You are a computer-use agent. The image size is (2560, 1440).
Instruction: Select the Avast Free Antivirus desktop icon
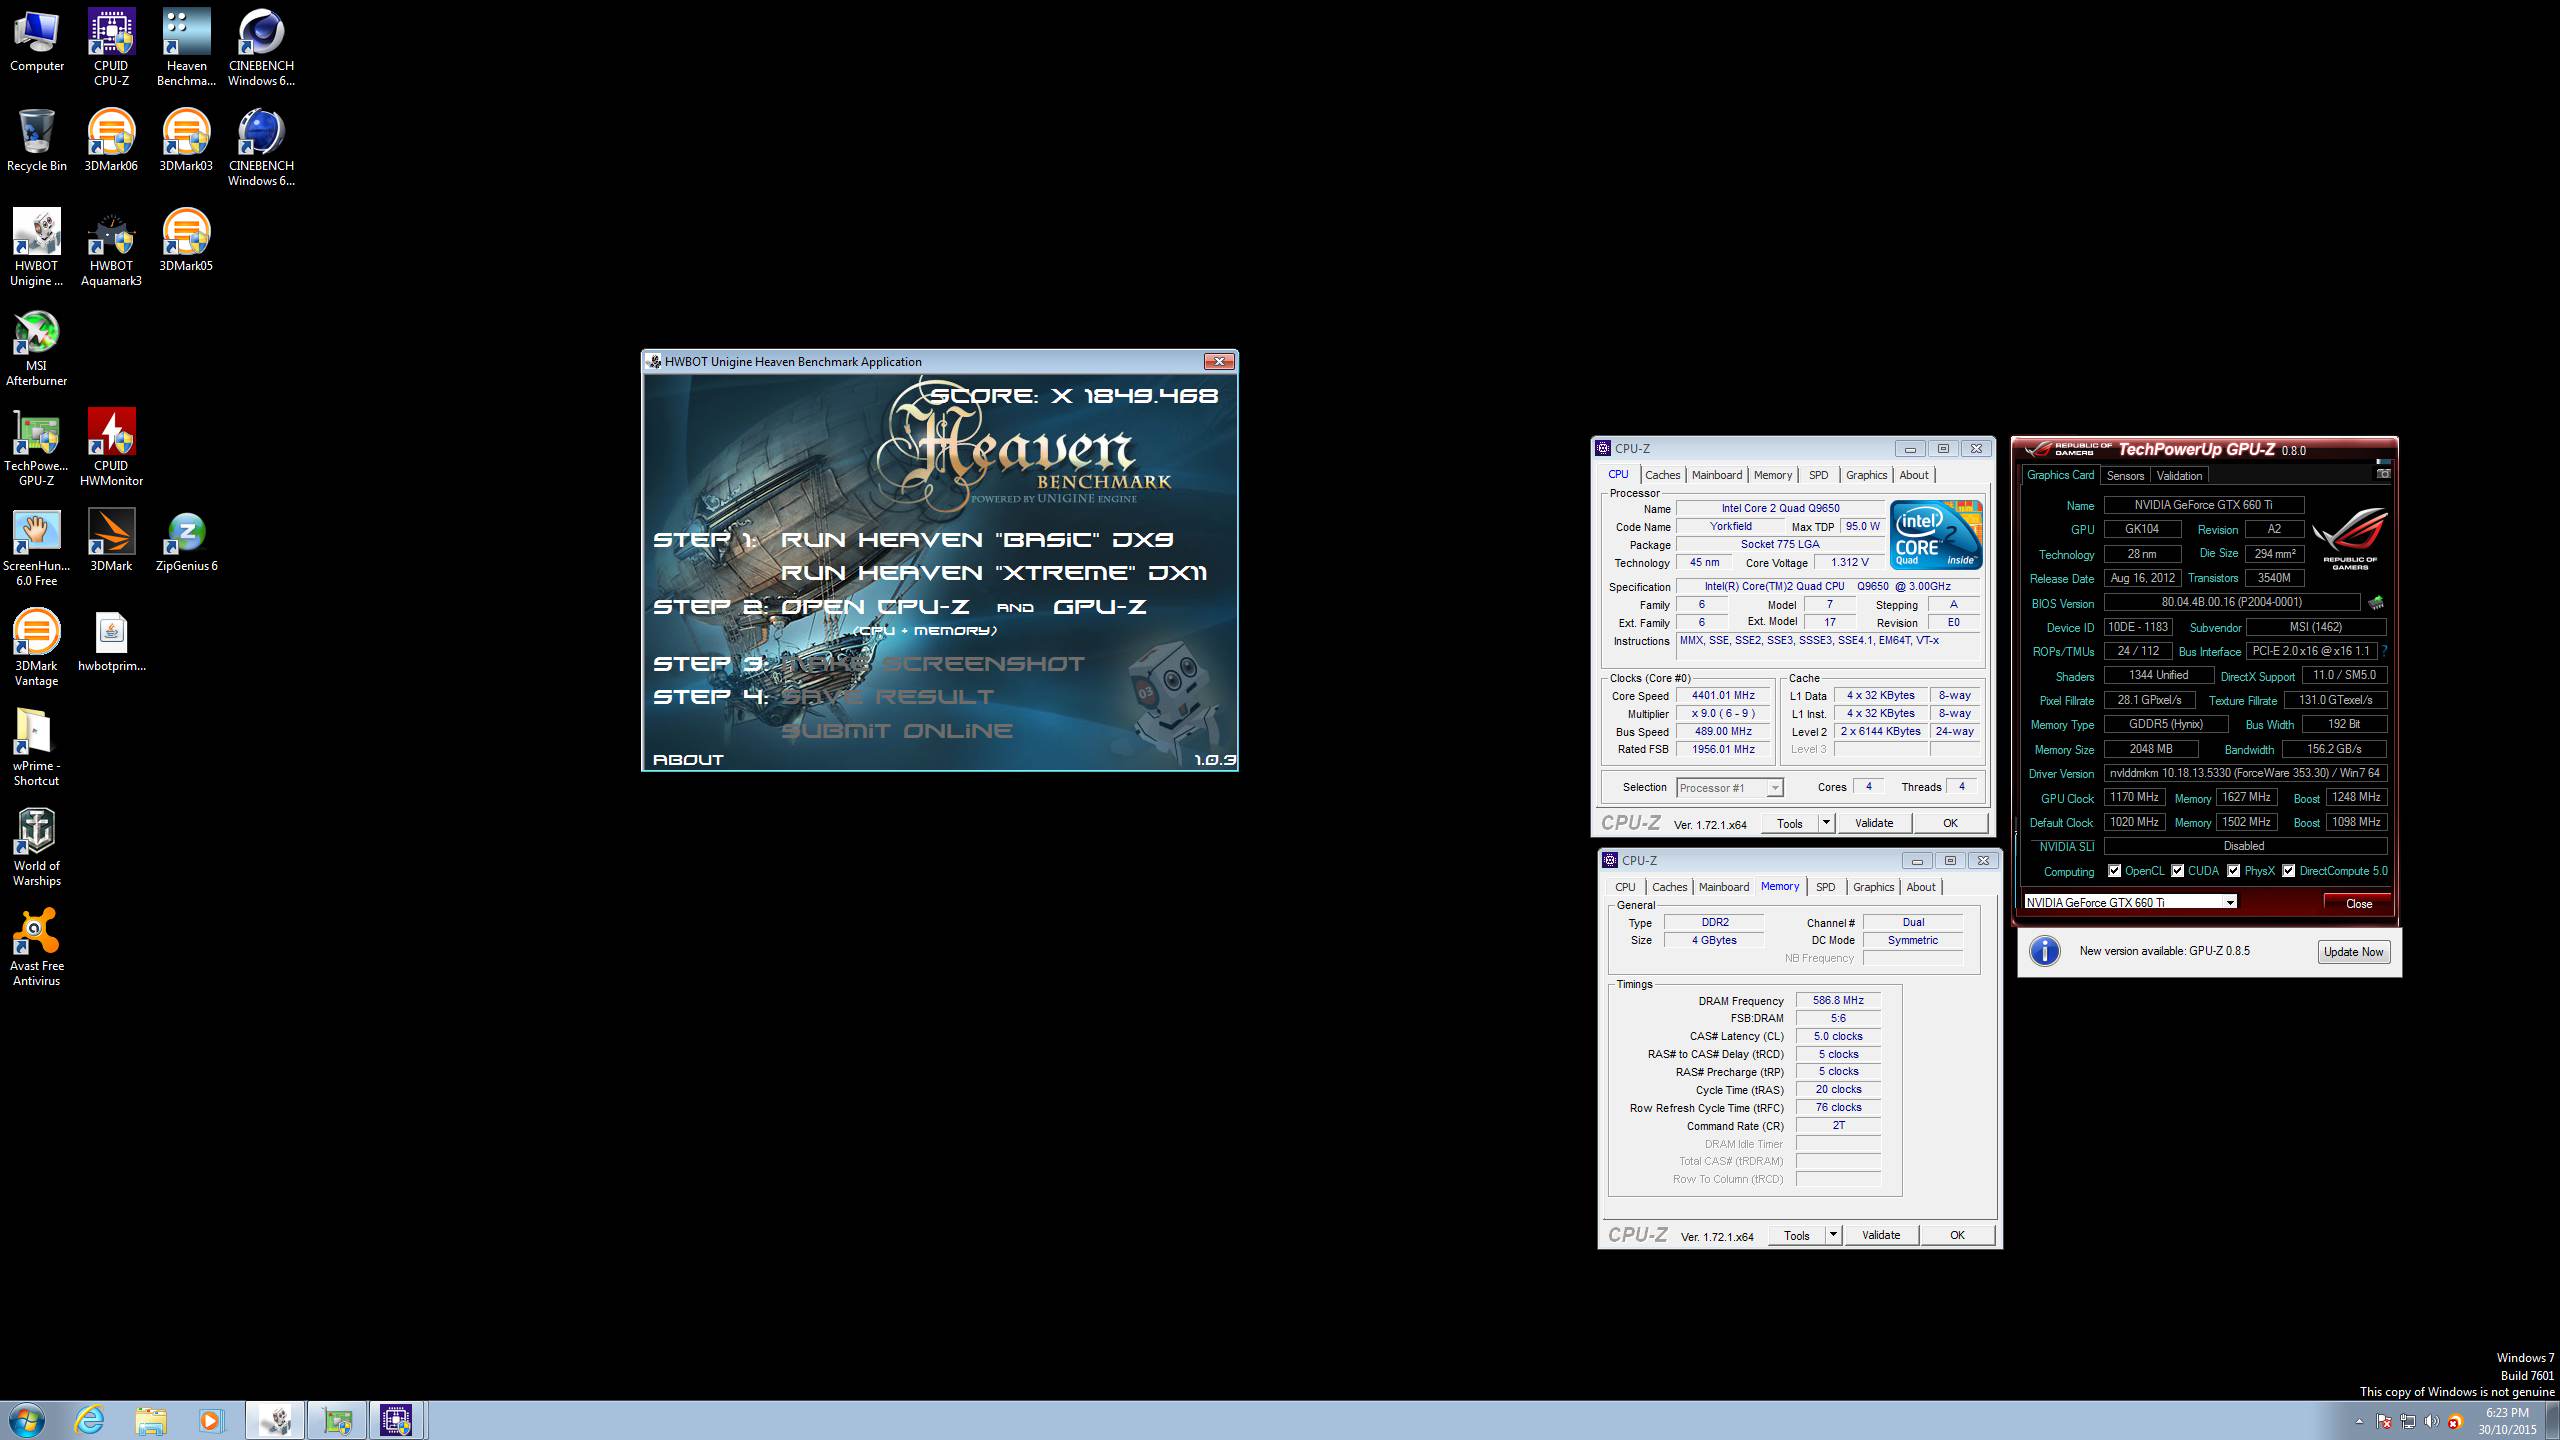[x=37, y=947]
